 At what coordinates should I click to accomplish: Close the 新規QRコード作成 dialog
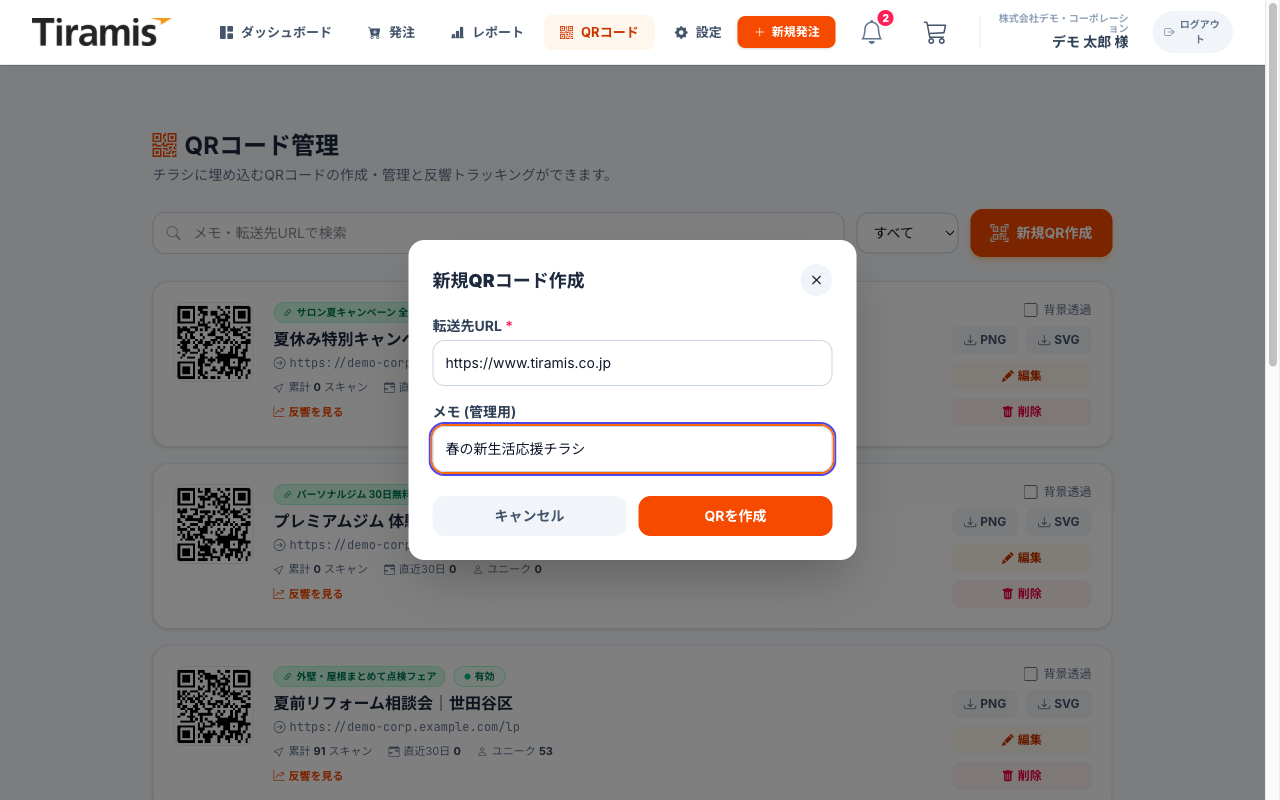[816, 280]
